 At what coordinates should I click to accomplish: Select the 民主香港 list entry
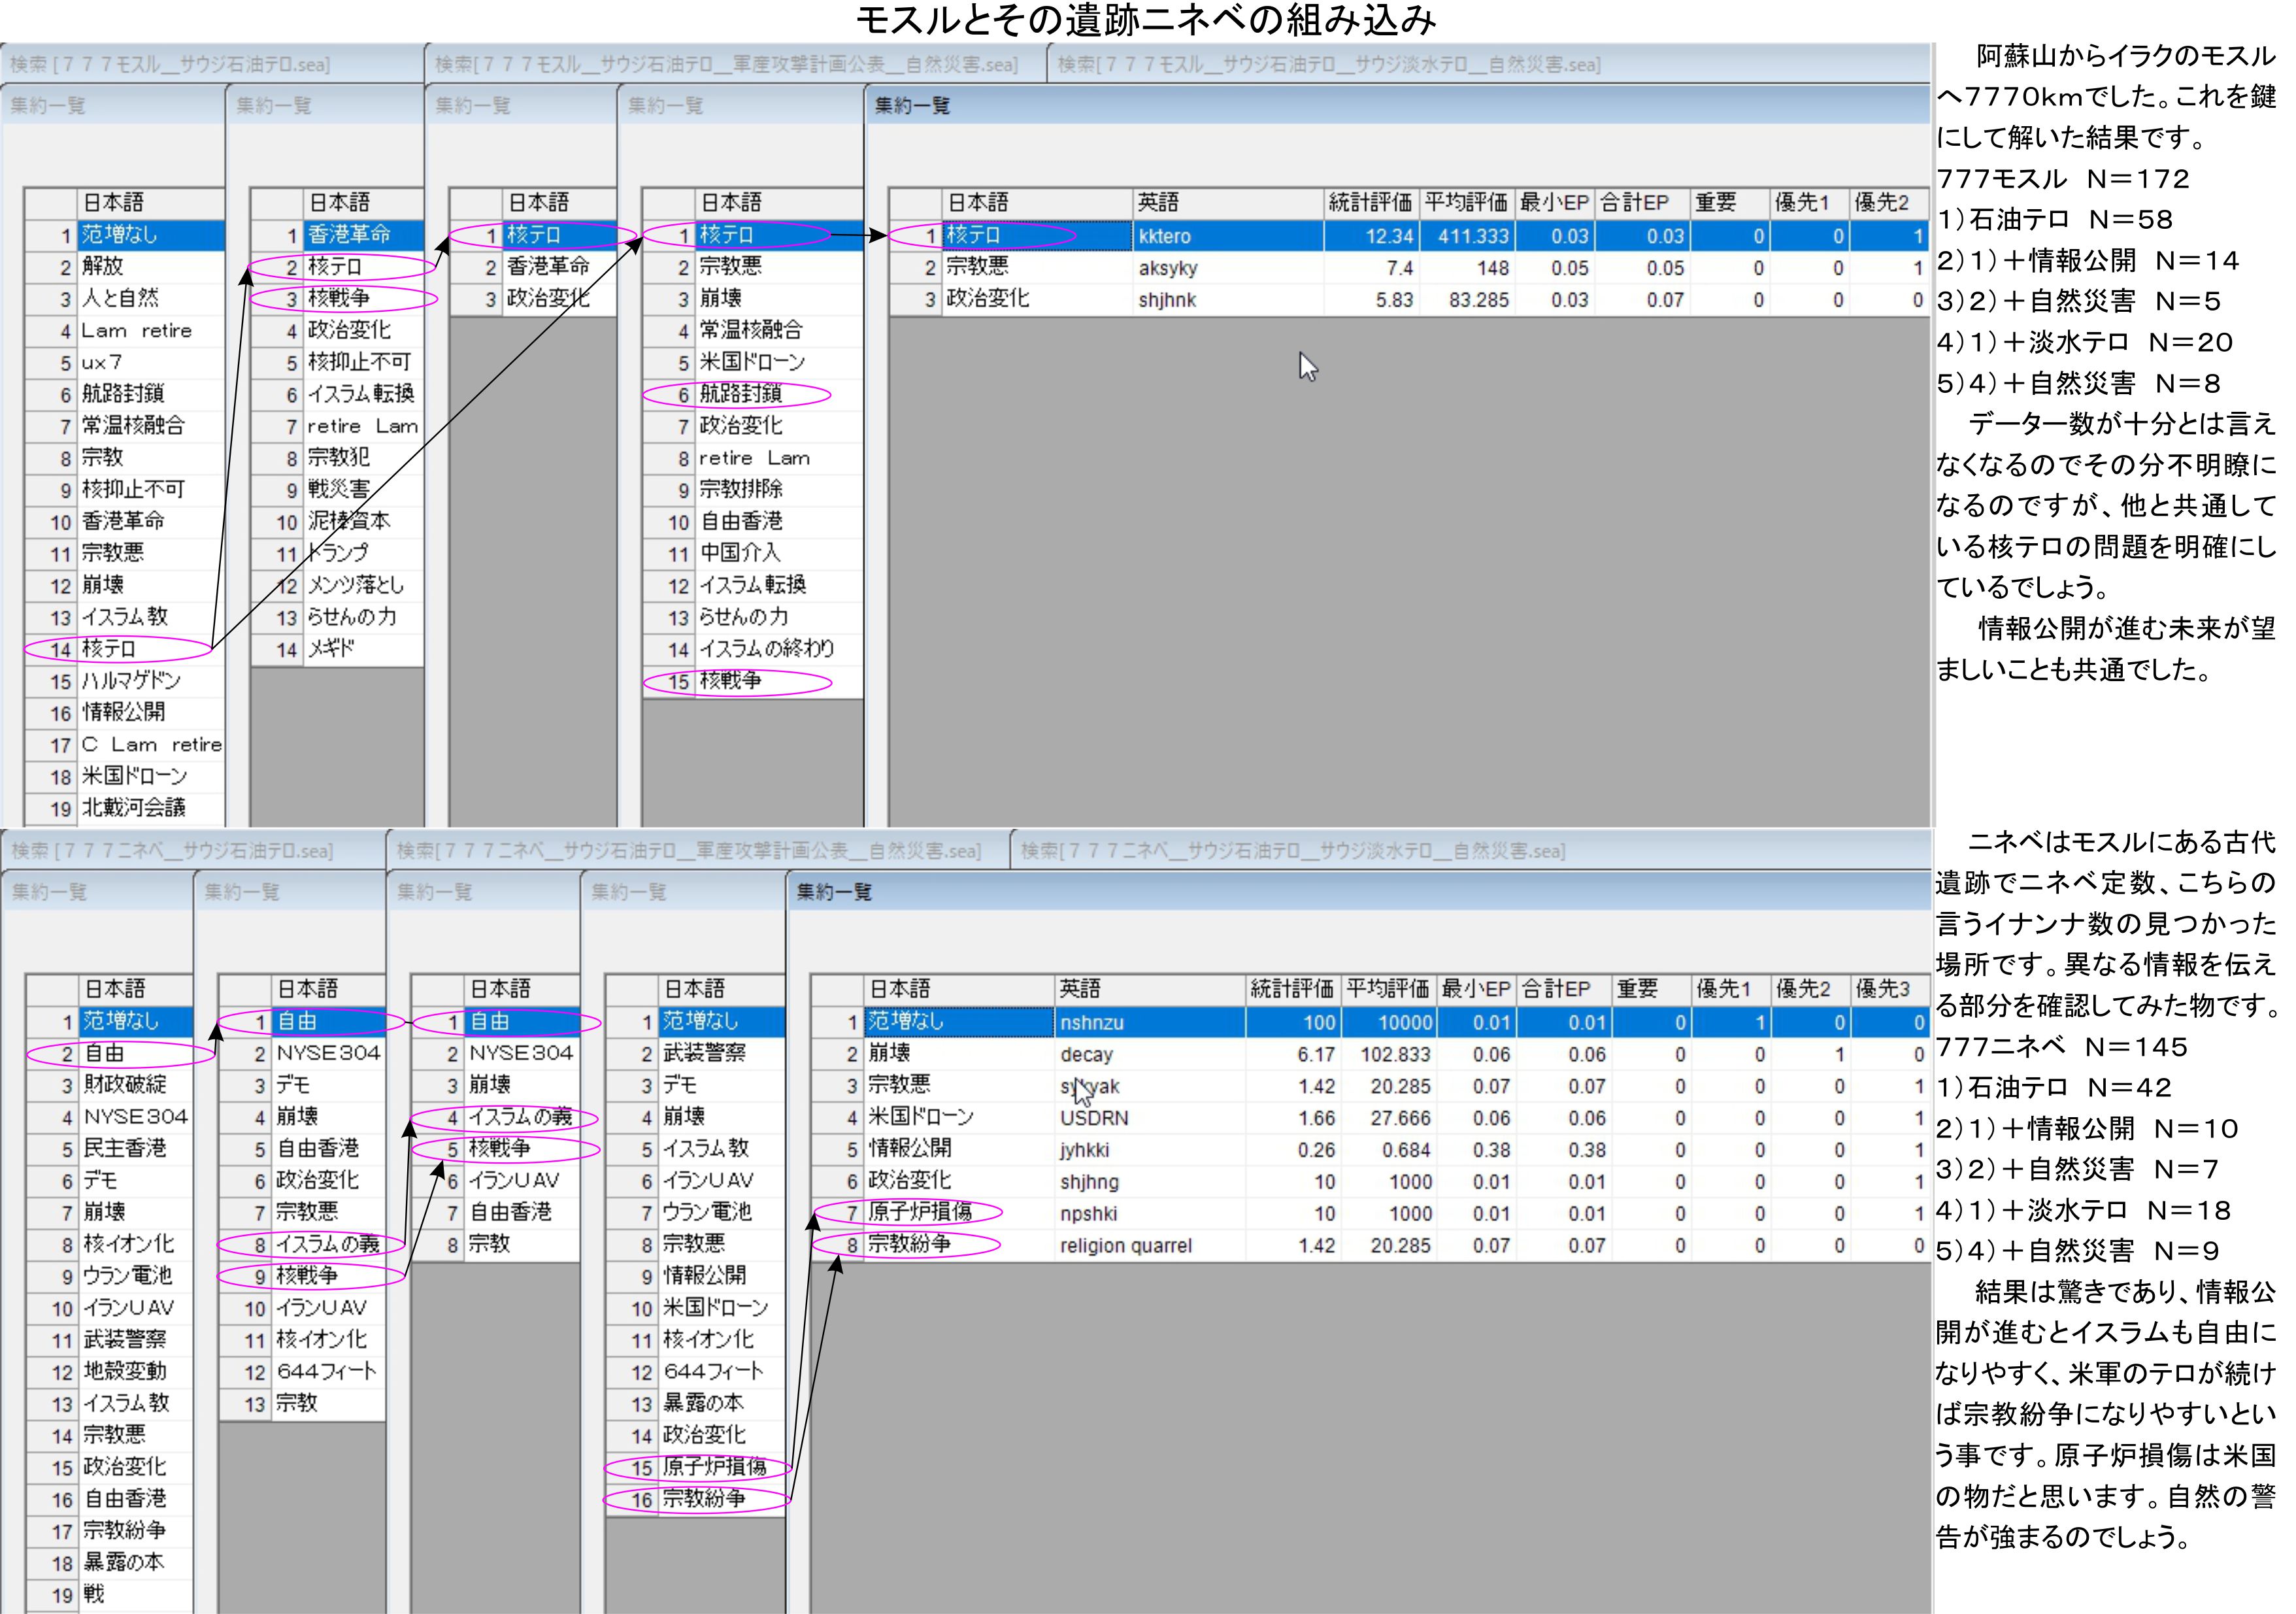click(125, 1149)
